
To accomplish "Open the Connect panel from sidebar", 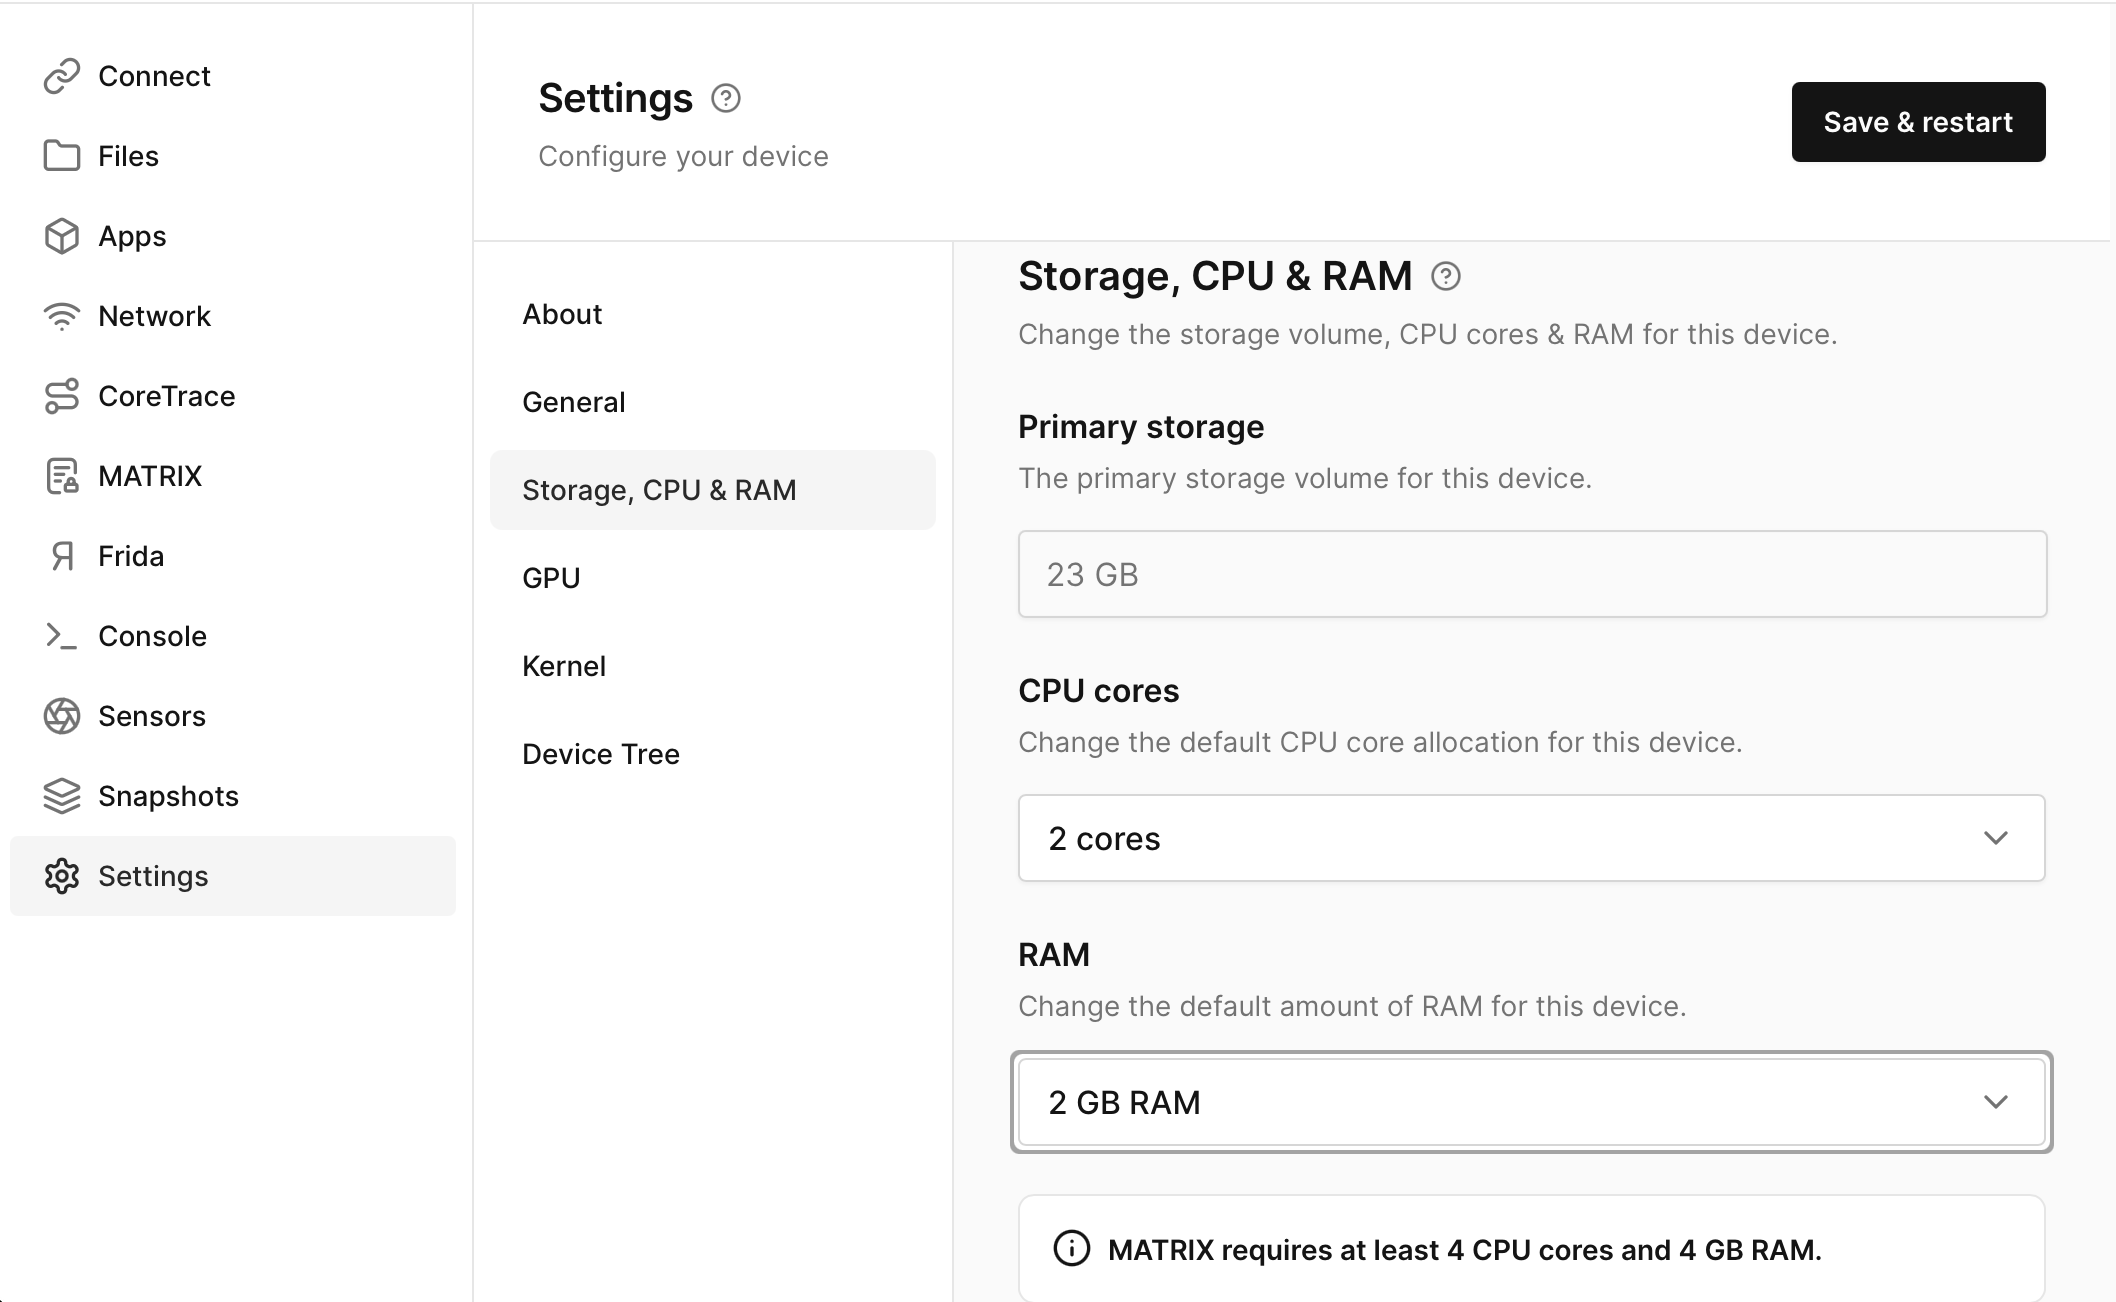I will [154, 75].
